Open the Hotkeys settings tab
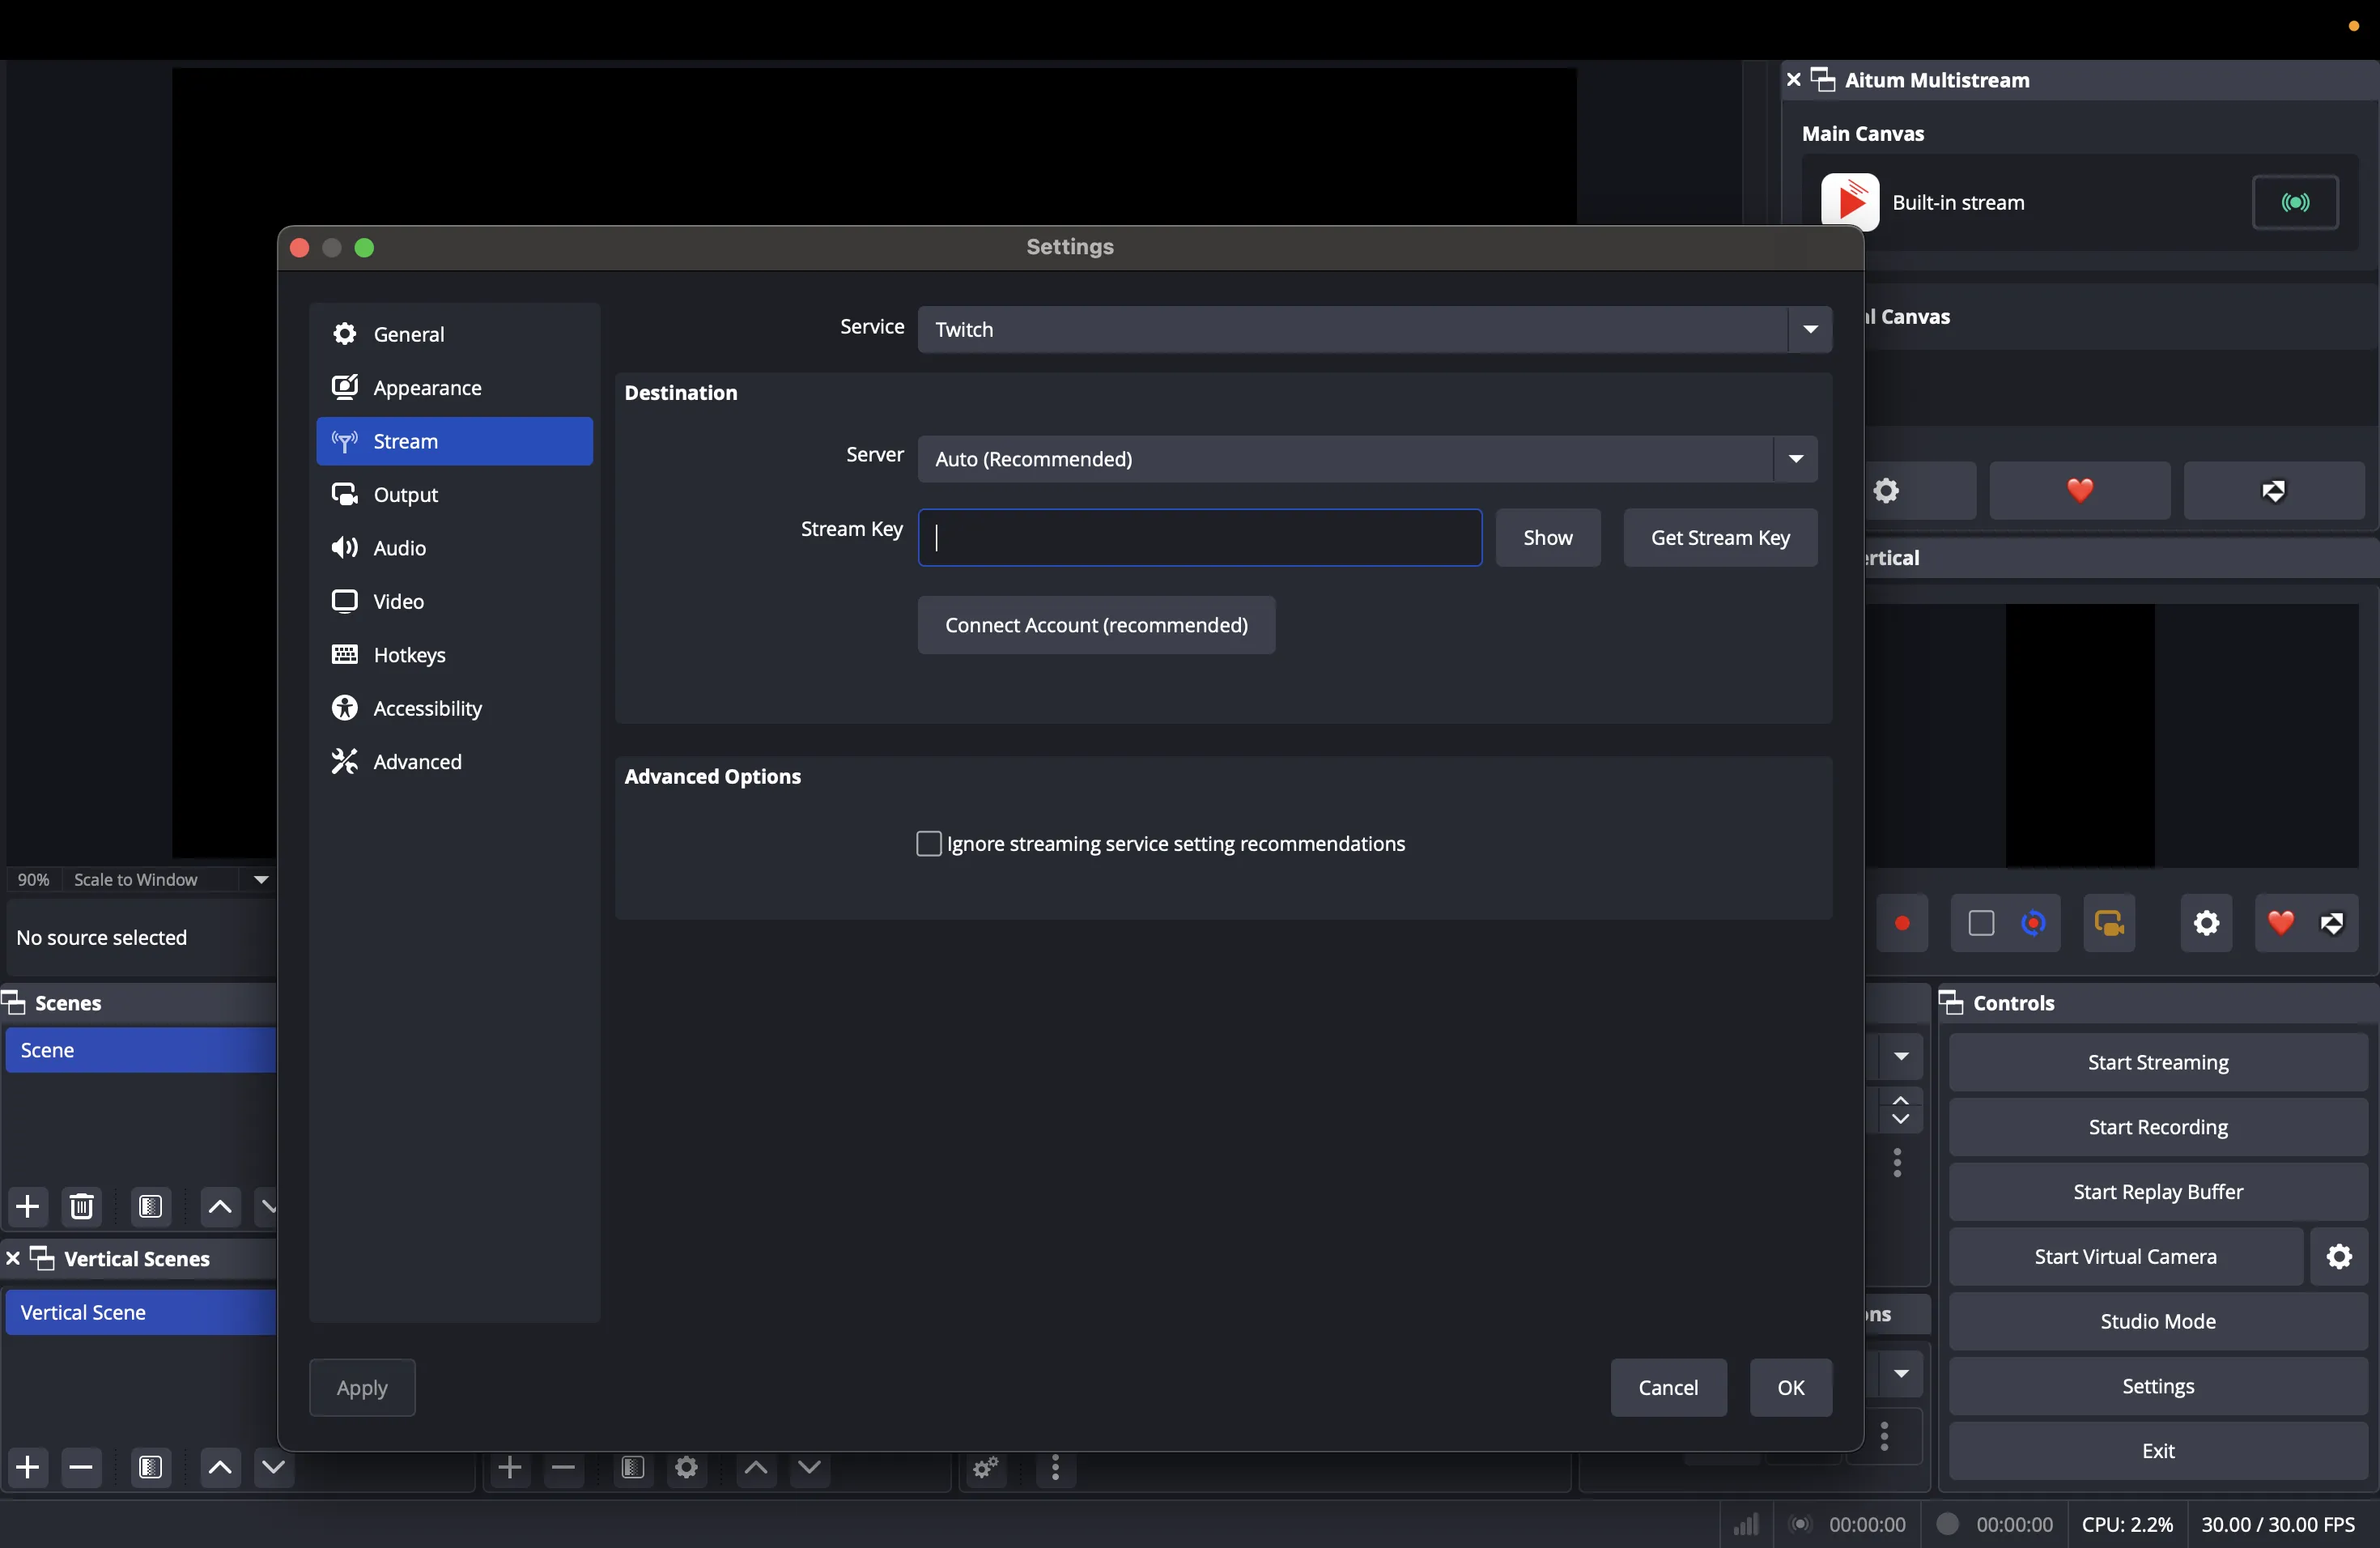 tap(454, 655)
